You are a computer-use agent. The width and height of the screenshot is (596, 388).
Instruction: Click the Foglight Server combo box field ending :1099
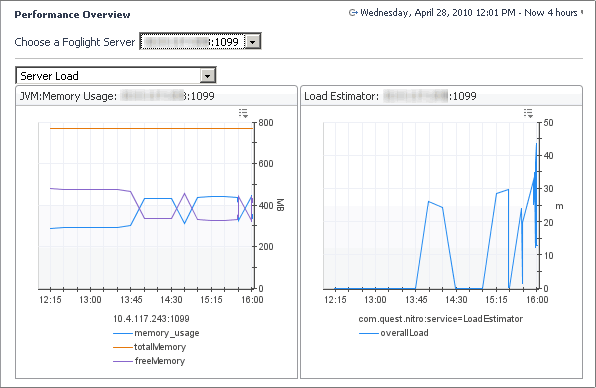click(200, 41)
